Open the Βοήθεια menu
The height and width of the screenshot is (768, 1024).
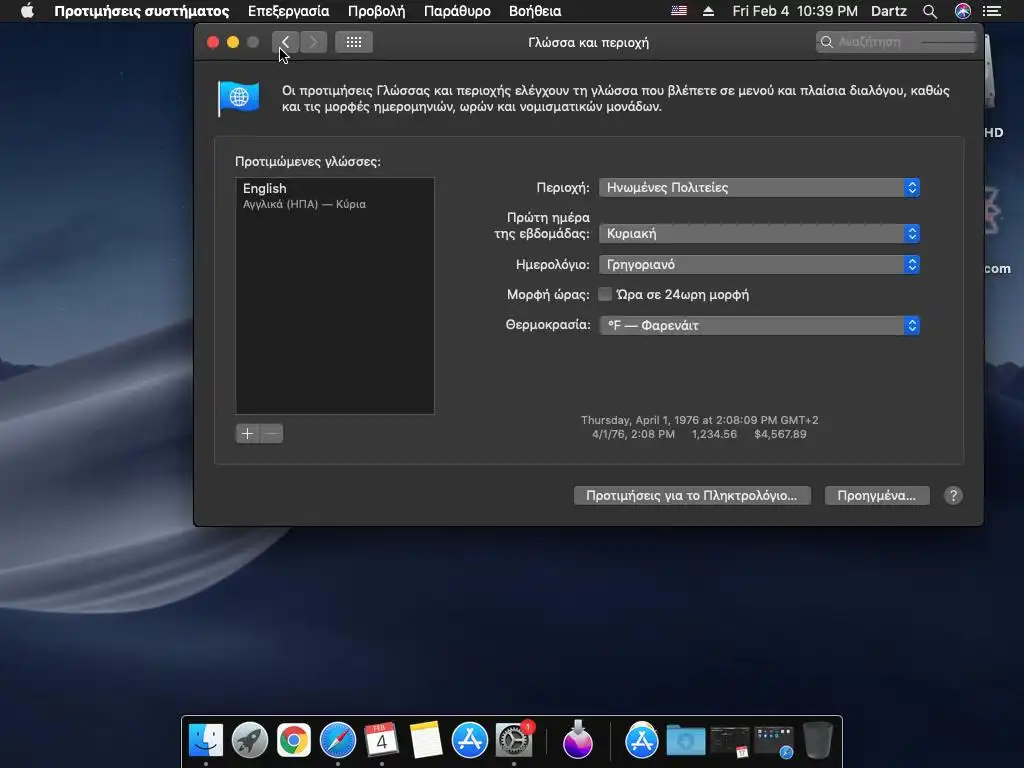536,11
